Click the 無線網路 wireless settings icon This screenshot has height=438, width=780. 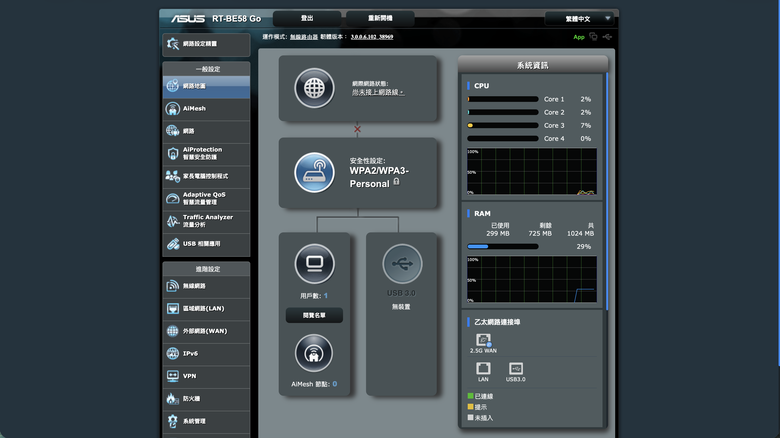pyautogui.click(x=173, y=286)
